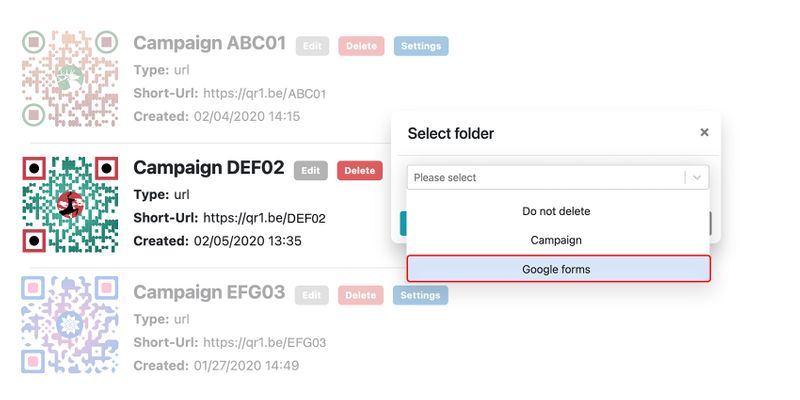Pick the Google forms folder option
The image size is (800, 400).
point(558,269)
